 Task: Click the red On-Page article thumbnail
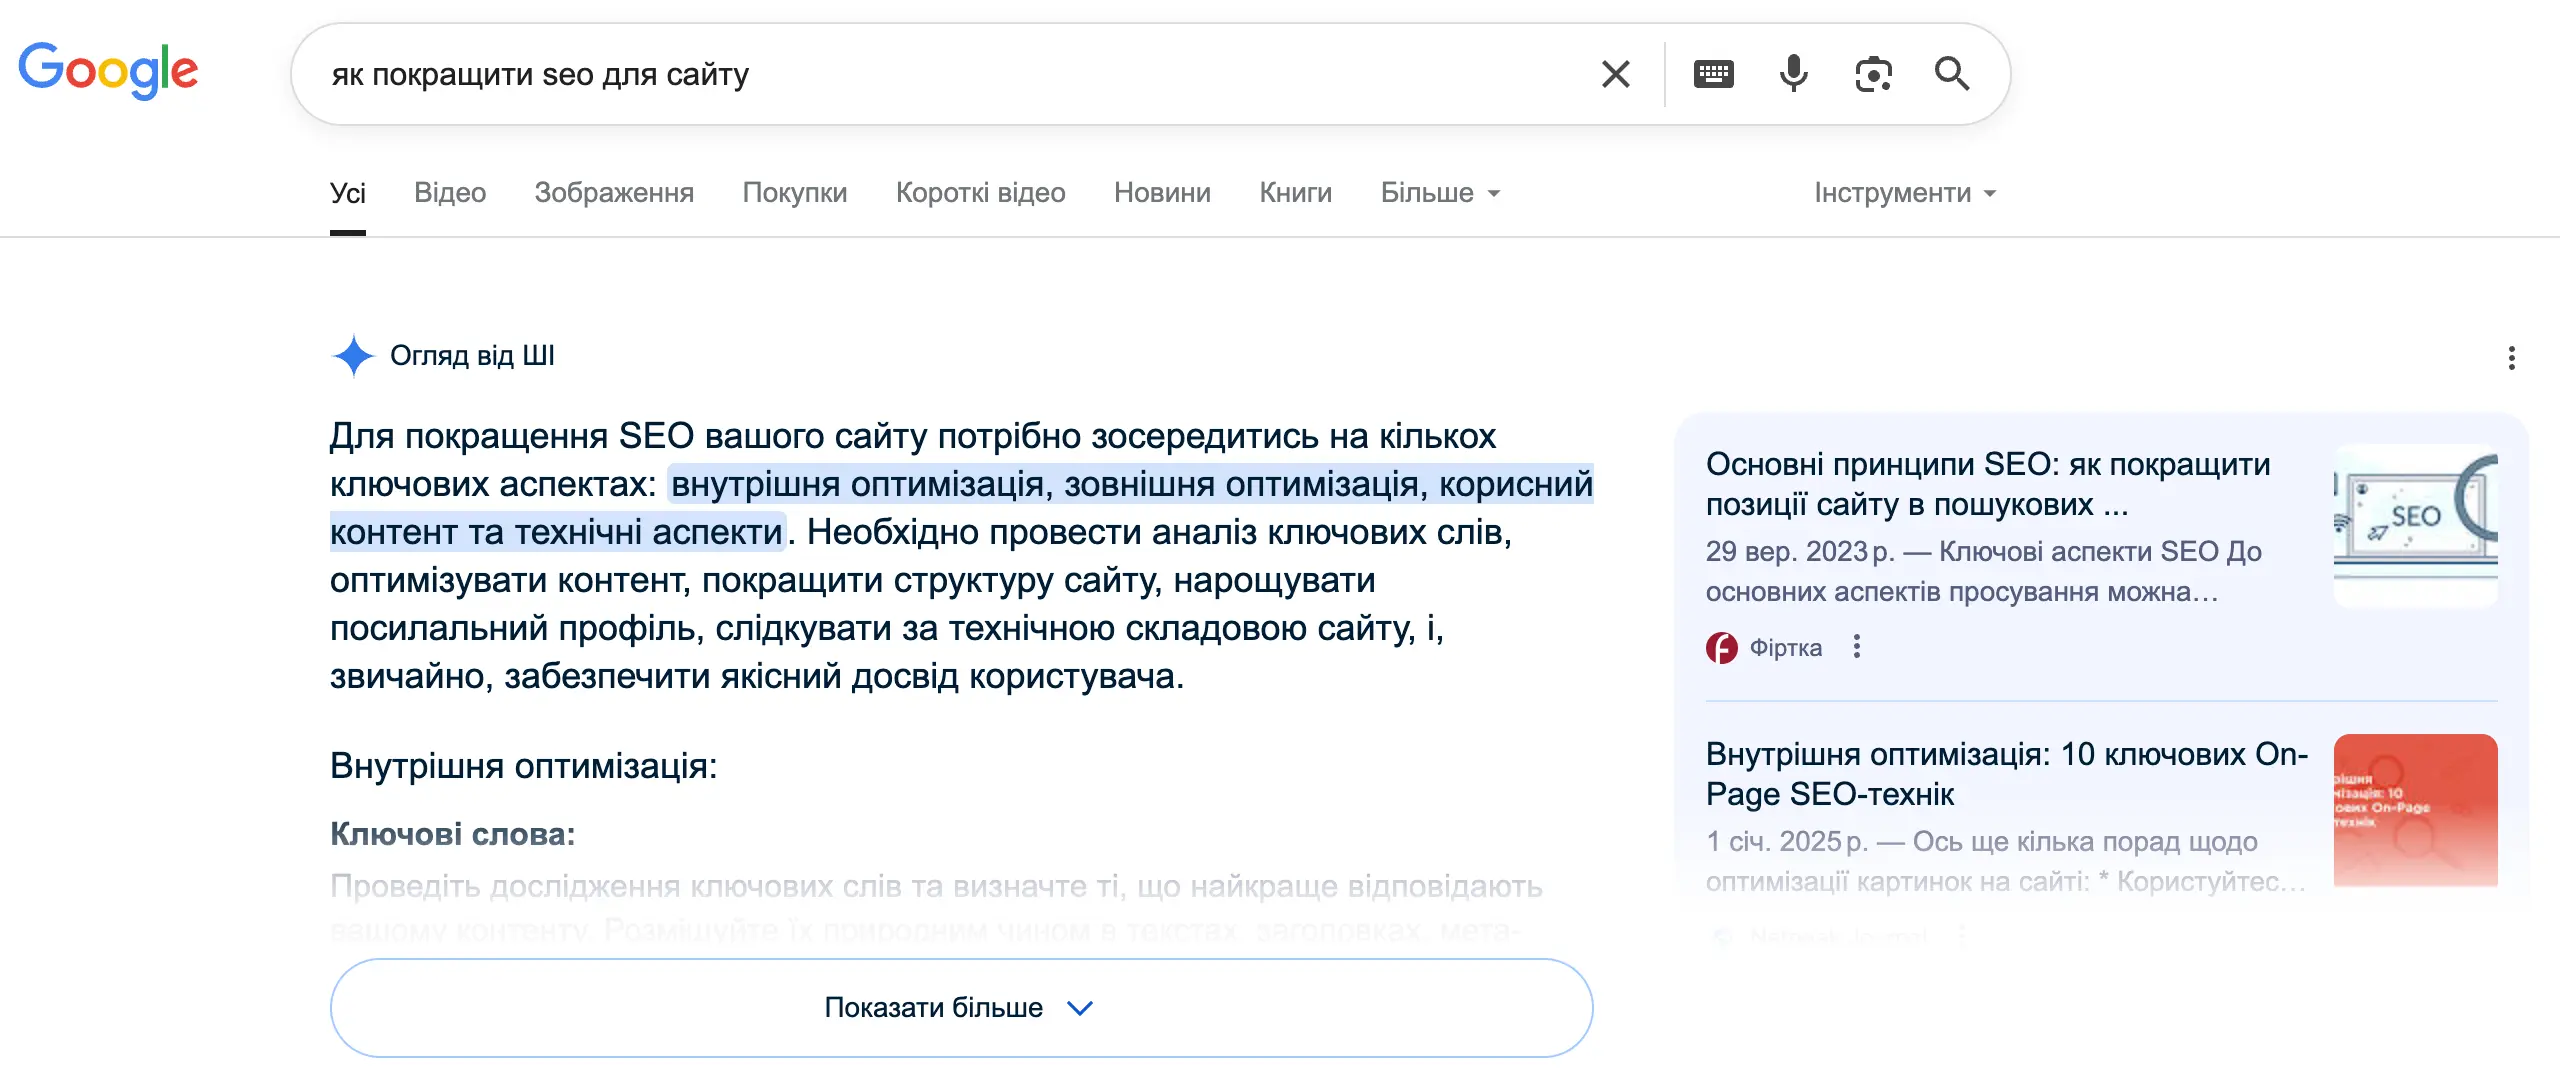[2415, 810]
